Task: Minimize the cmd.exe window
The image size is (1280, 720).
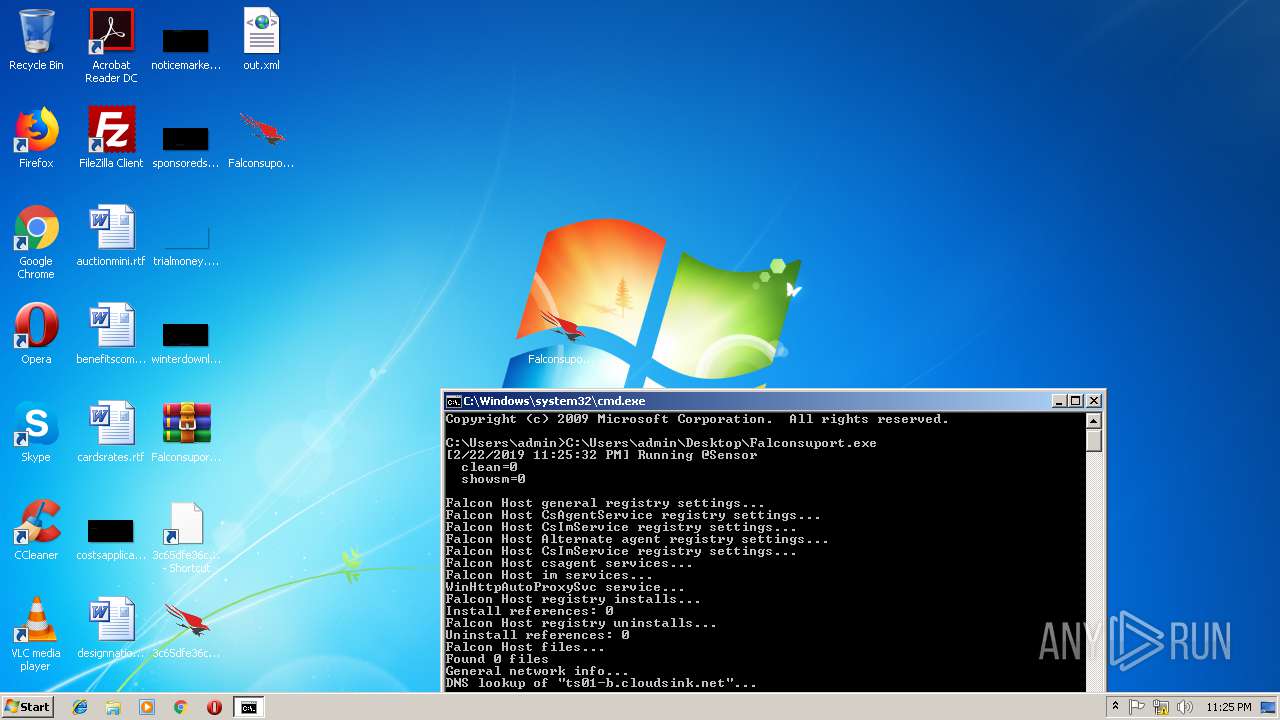Action: 1058,401
